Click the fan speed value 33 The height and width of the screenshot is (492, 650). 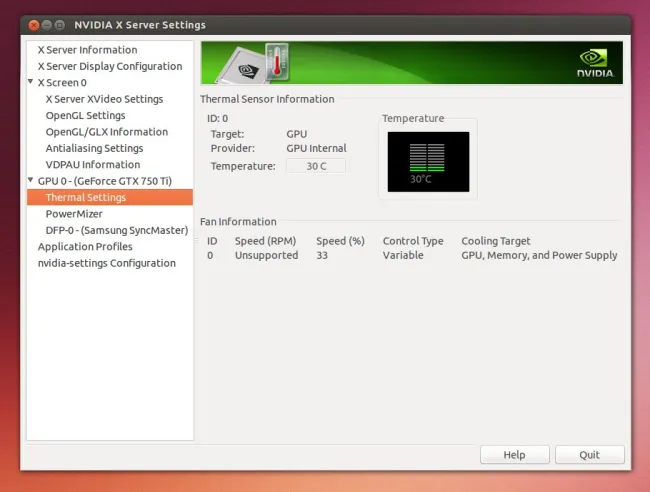pyautogui.click(x=322, y=255)
